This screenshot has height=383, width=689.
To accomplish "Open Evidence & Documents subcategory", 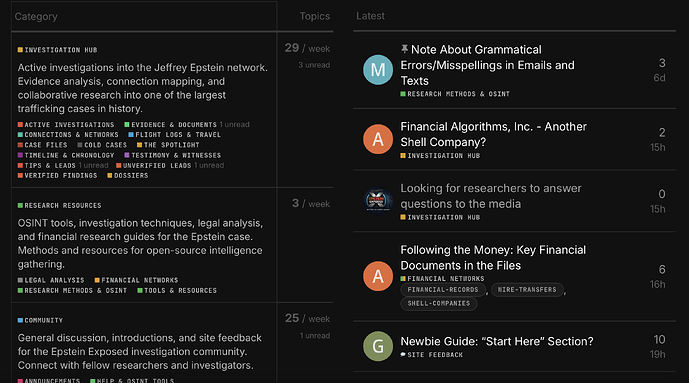I will (170, 125).
